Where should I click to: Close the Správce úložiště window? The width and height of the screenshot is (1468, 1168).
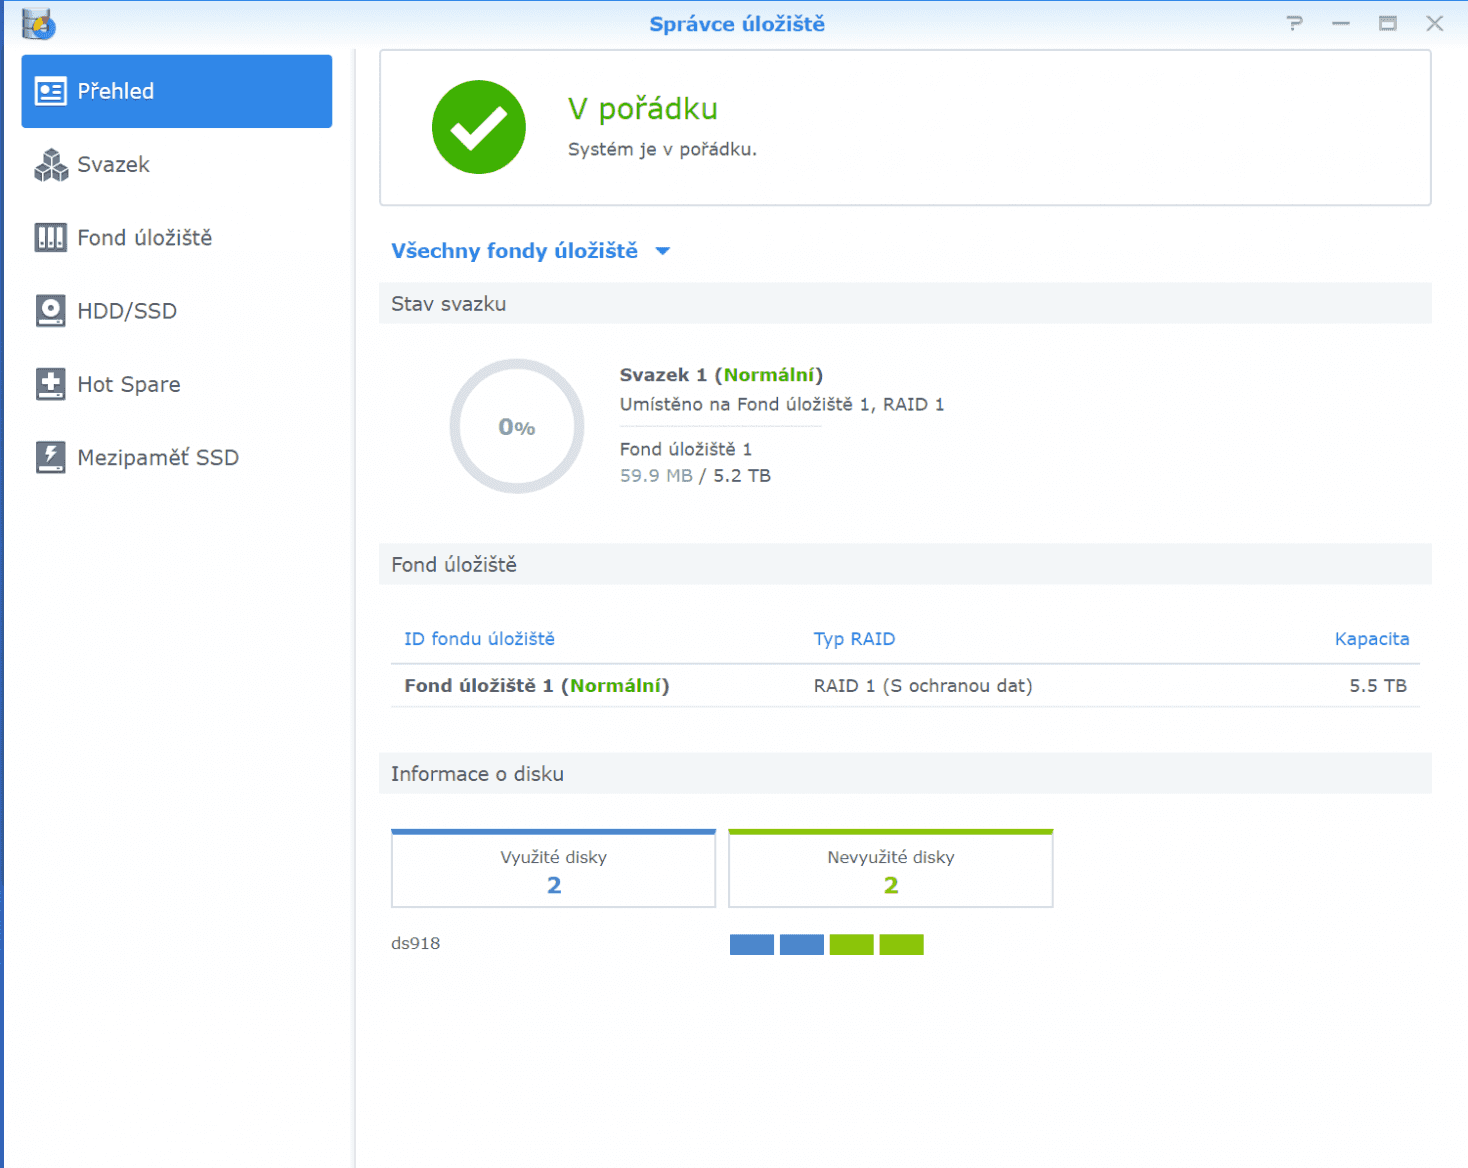tap(1435, 23)
